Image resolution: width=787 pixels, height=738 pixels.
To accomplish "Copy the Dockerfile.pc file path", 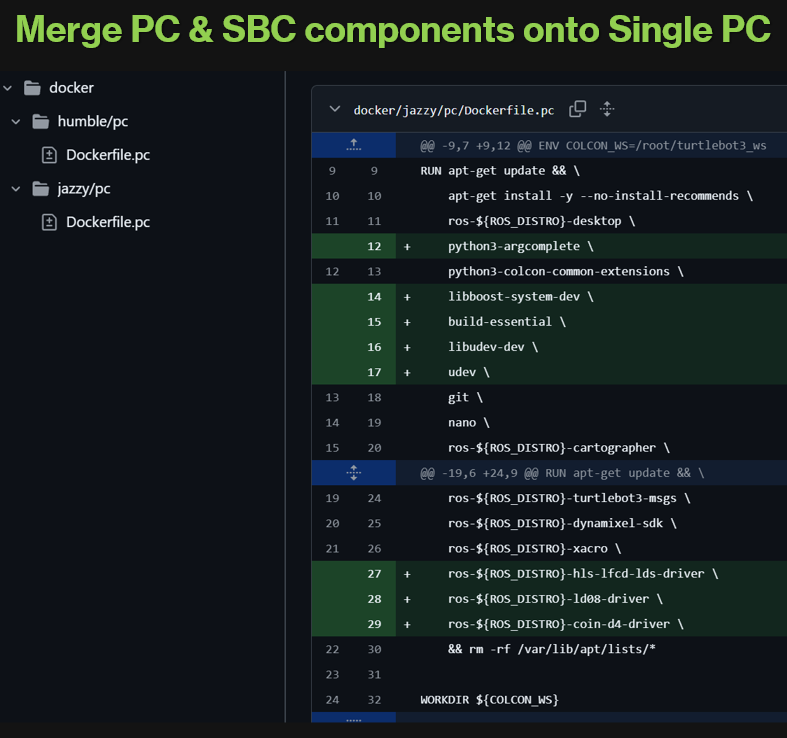I will tap(578, 110).
